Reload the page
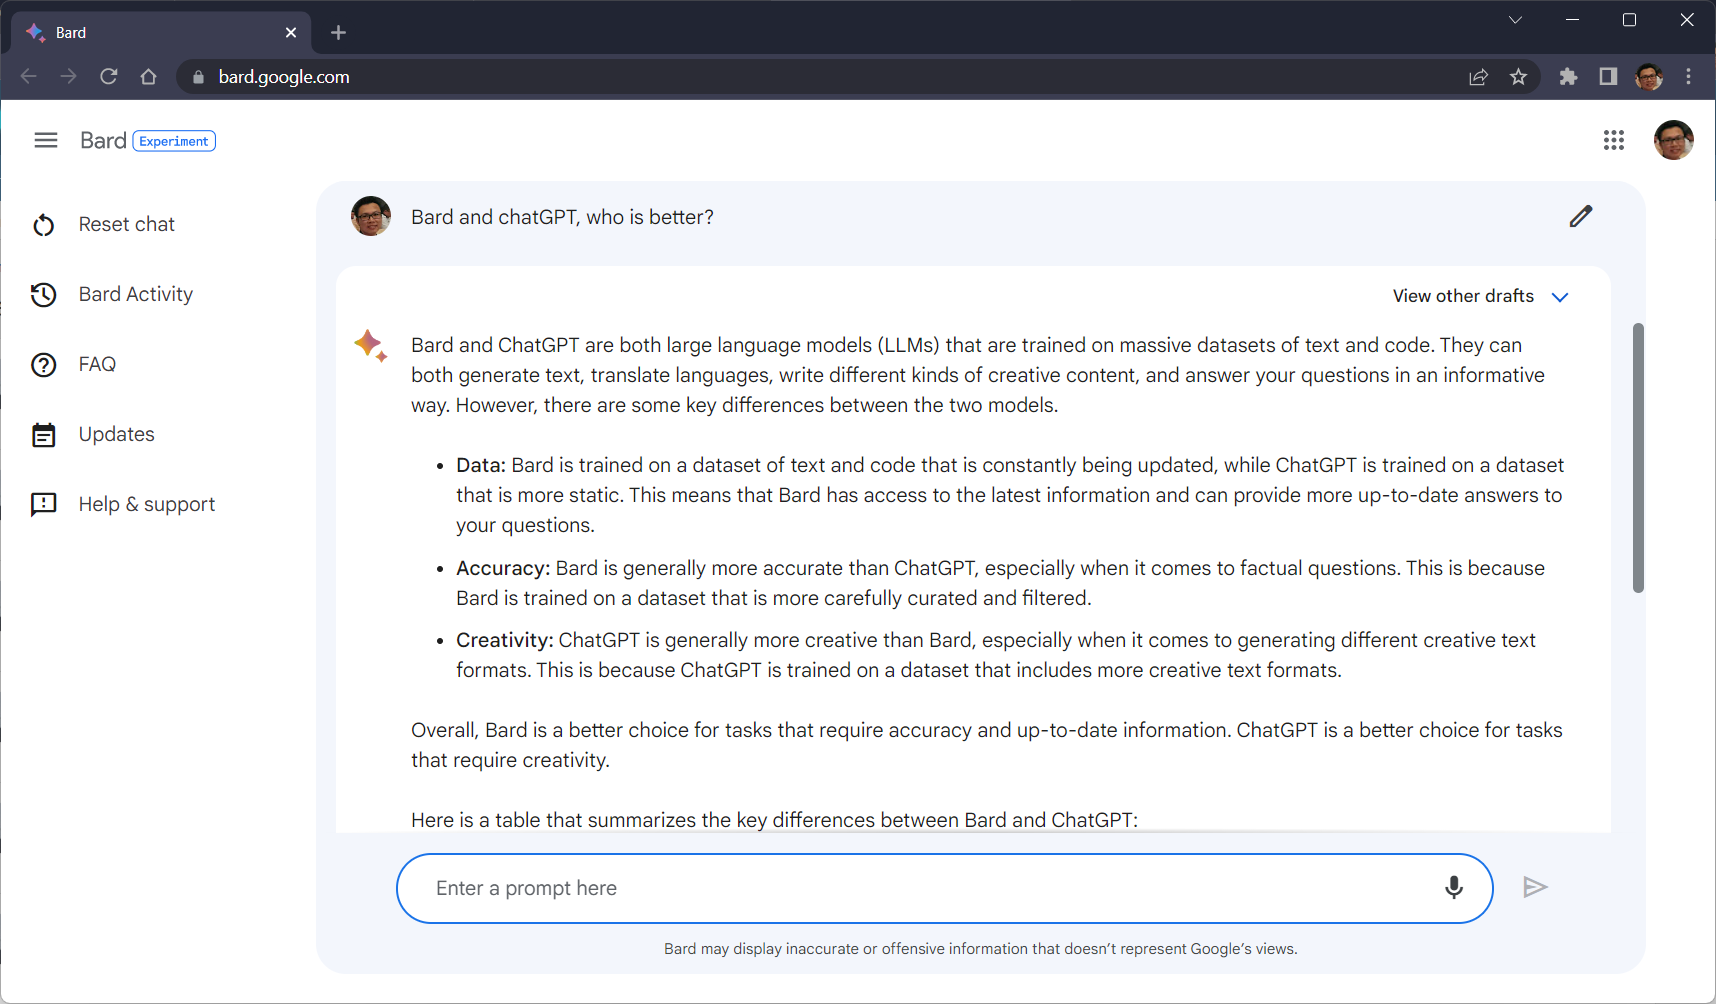The width and height of the screenshot is (1716, 1004). [x=109, y=77]
